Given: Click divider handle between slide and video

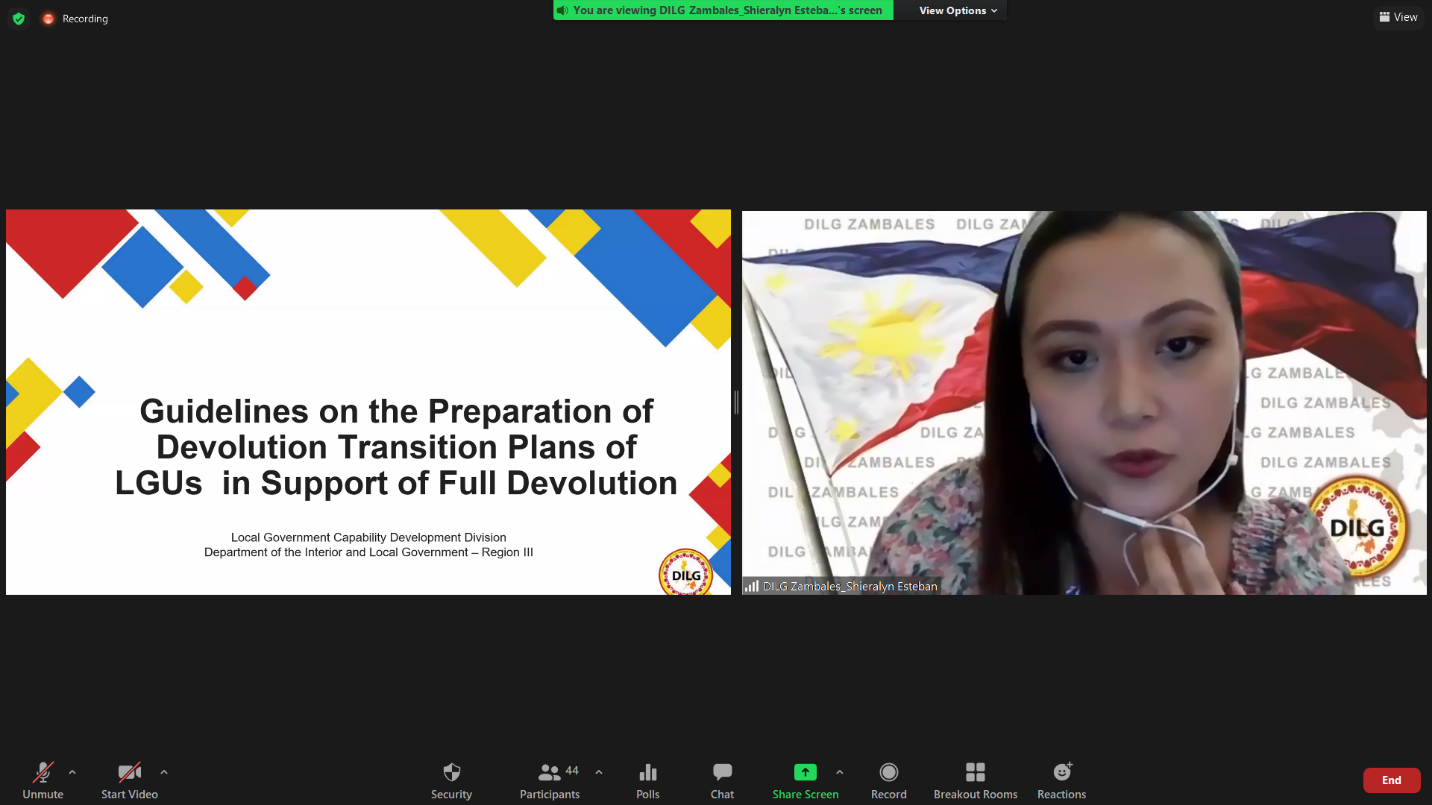Looking at the screenshot, I should 736,402.
